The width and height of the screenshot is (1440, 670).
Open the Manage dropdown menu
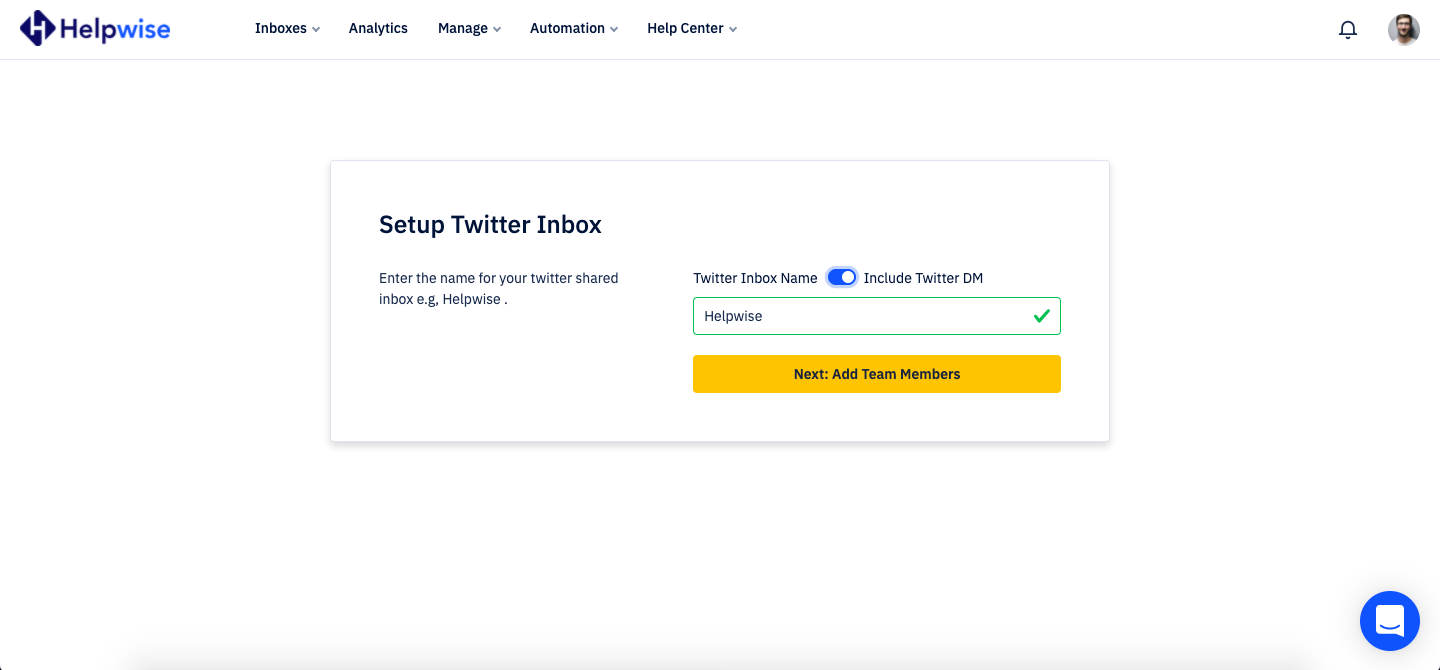469,28
